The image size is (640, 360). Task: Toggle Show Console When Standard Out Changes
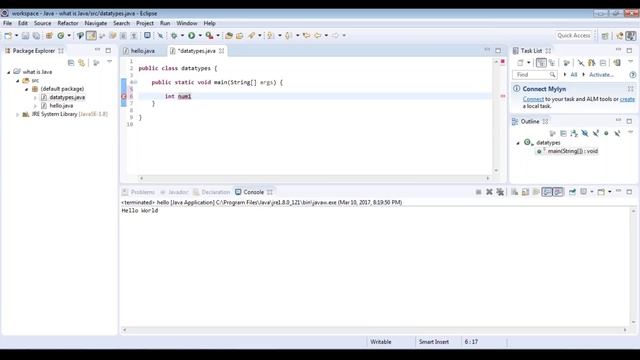pyautogui.click(x=547, y=192)
